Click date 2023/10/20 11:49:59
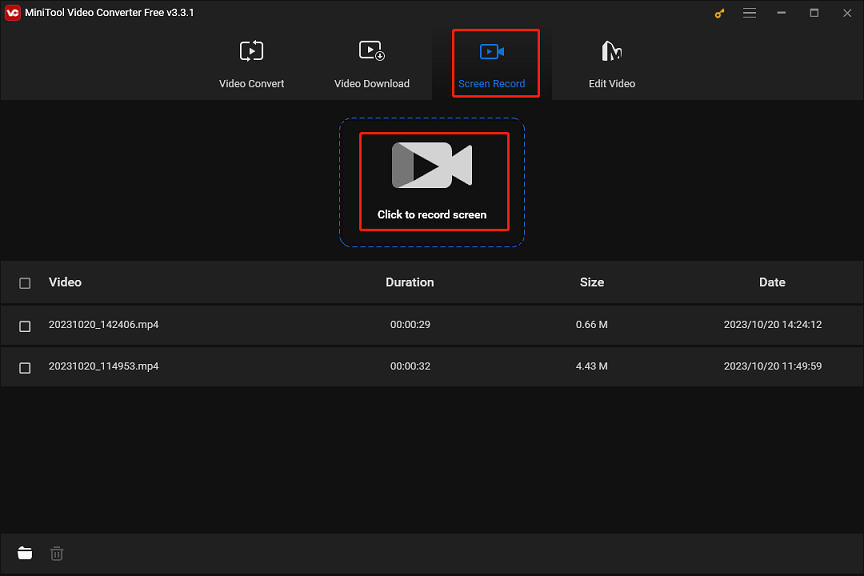Screen dimensions: 864x576 (773, 366)
